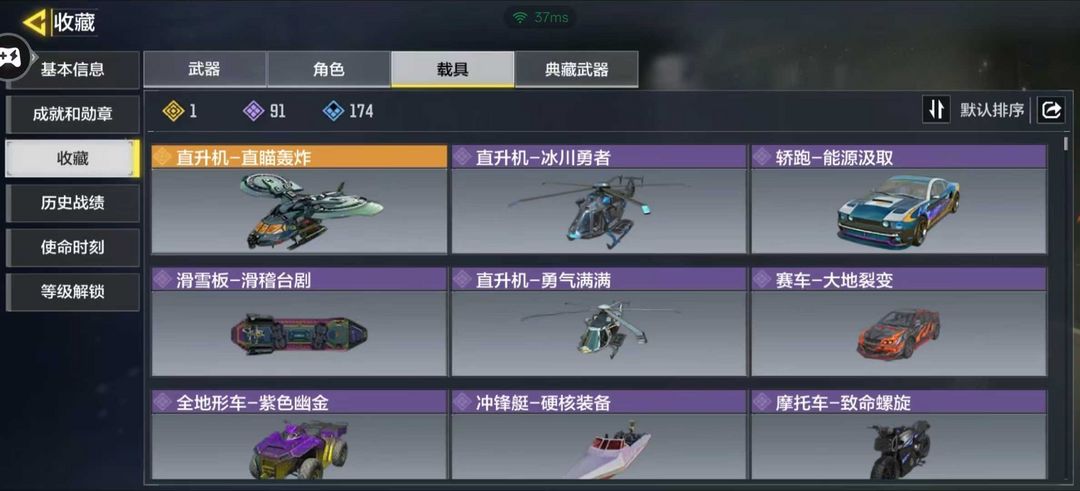Open the 等级解锁 section
1080x491 pixels.
click(72, 292)
